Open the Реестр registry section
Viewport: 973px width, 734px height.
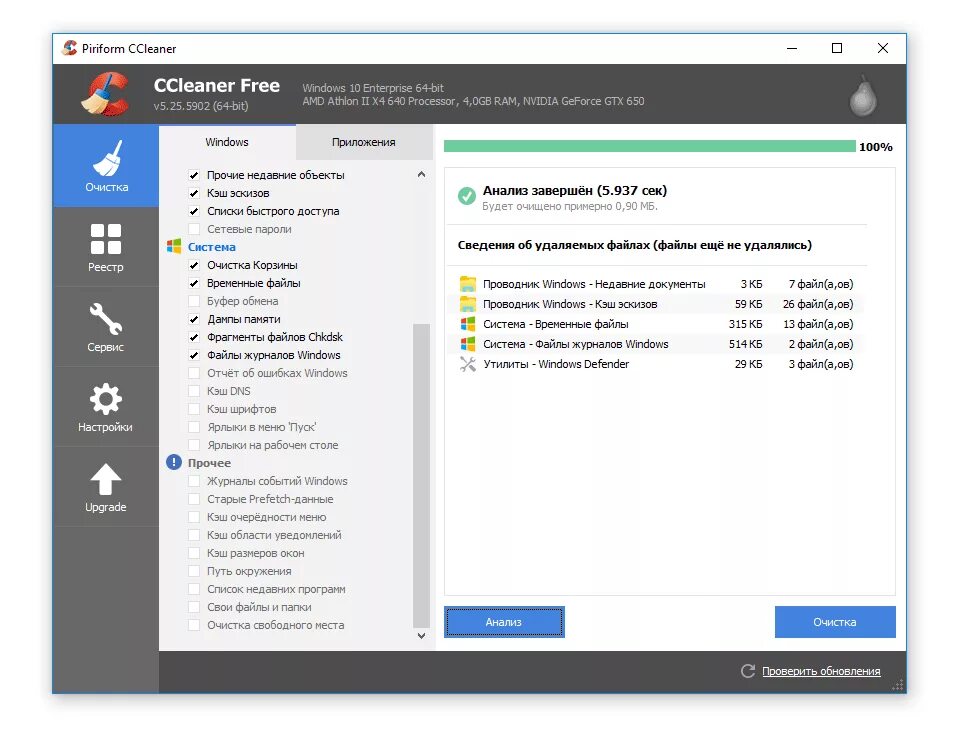tap(106, 246)
